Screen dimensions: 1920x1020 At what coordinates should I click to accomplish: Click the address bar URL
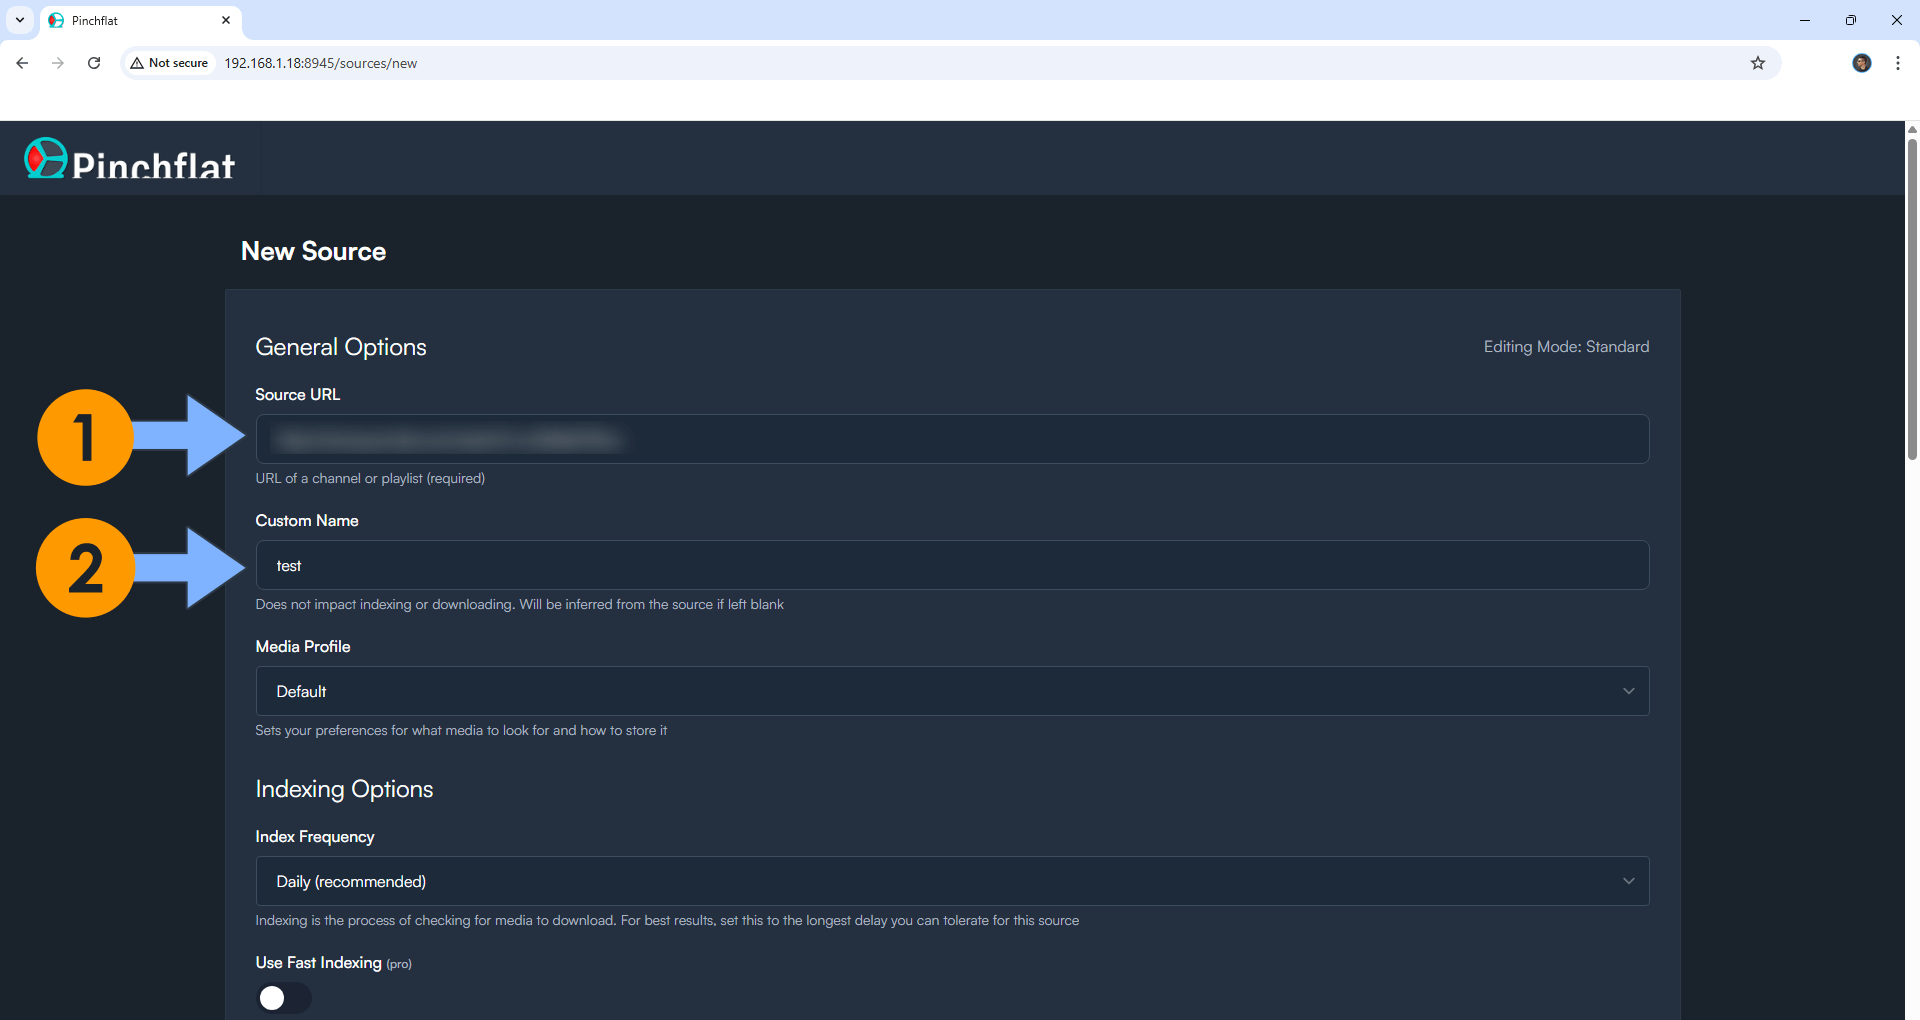[x=320, y=63]
